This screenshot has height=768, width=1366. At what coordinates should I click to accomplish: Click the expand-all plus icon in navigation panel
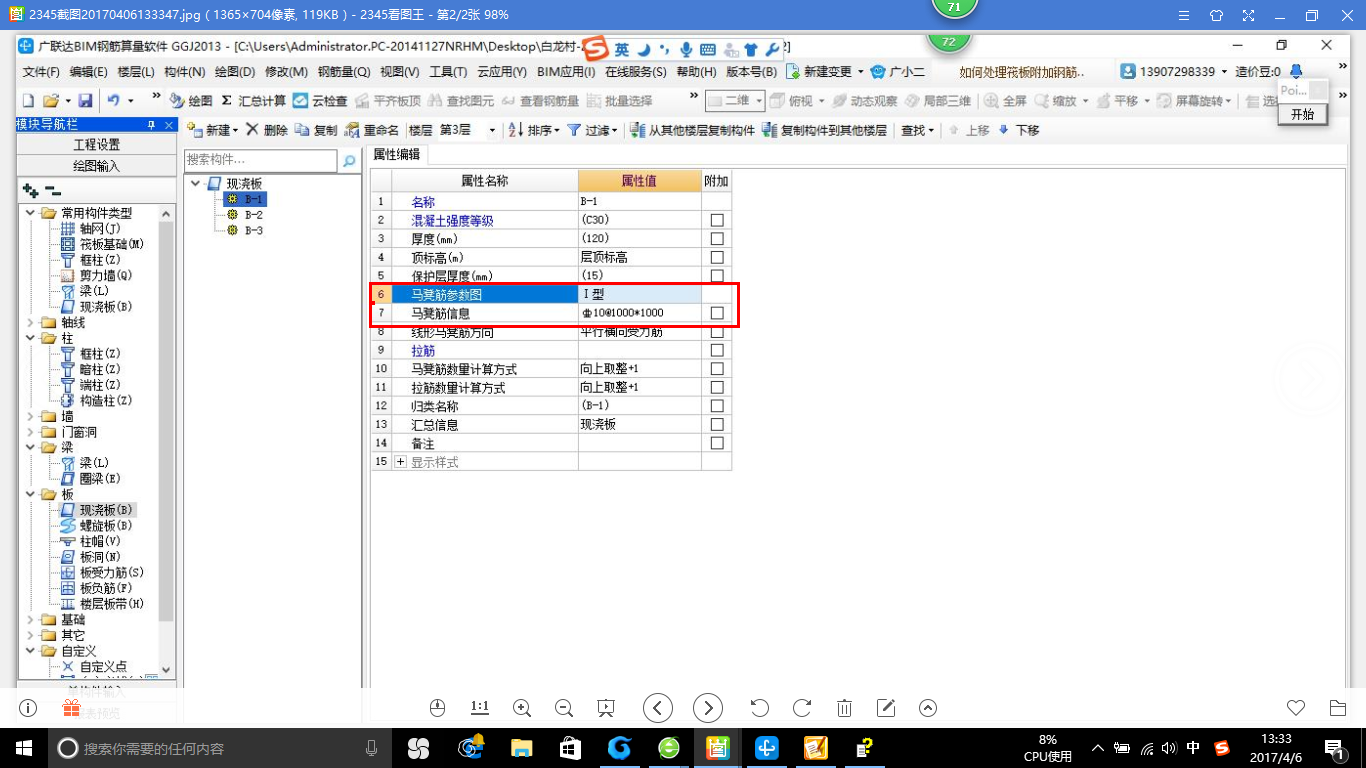tap(30, 191)
